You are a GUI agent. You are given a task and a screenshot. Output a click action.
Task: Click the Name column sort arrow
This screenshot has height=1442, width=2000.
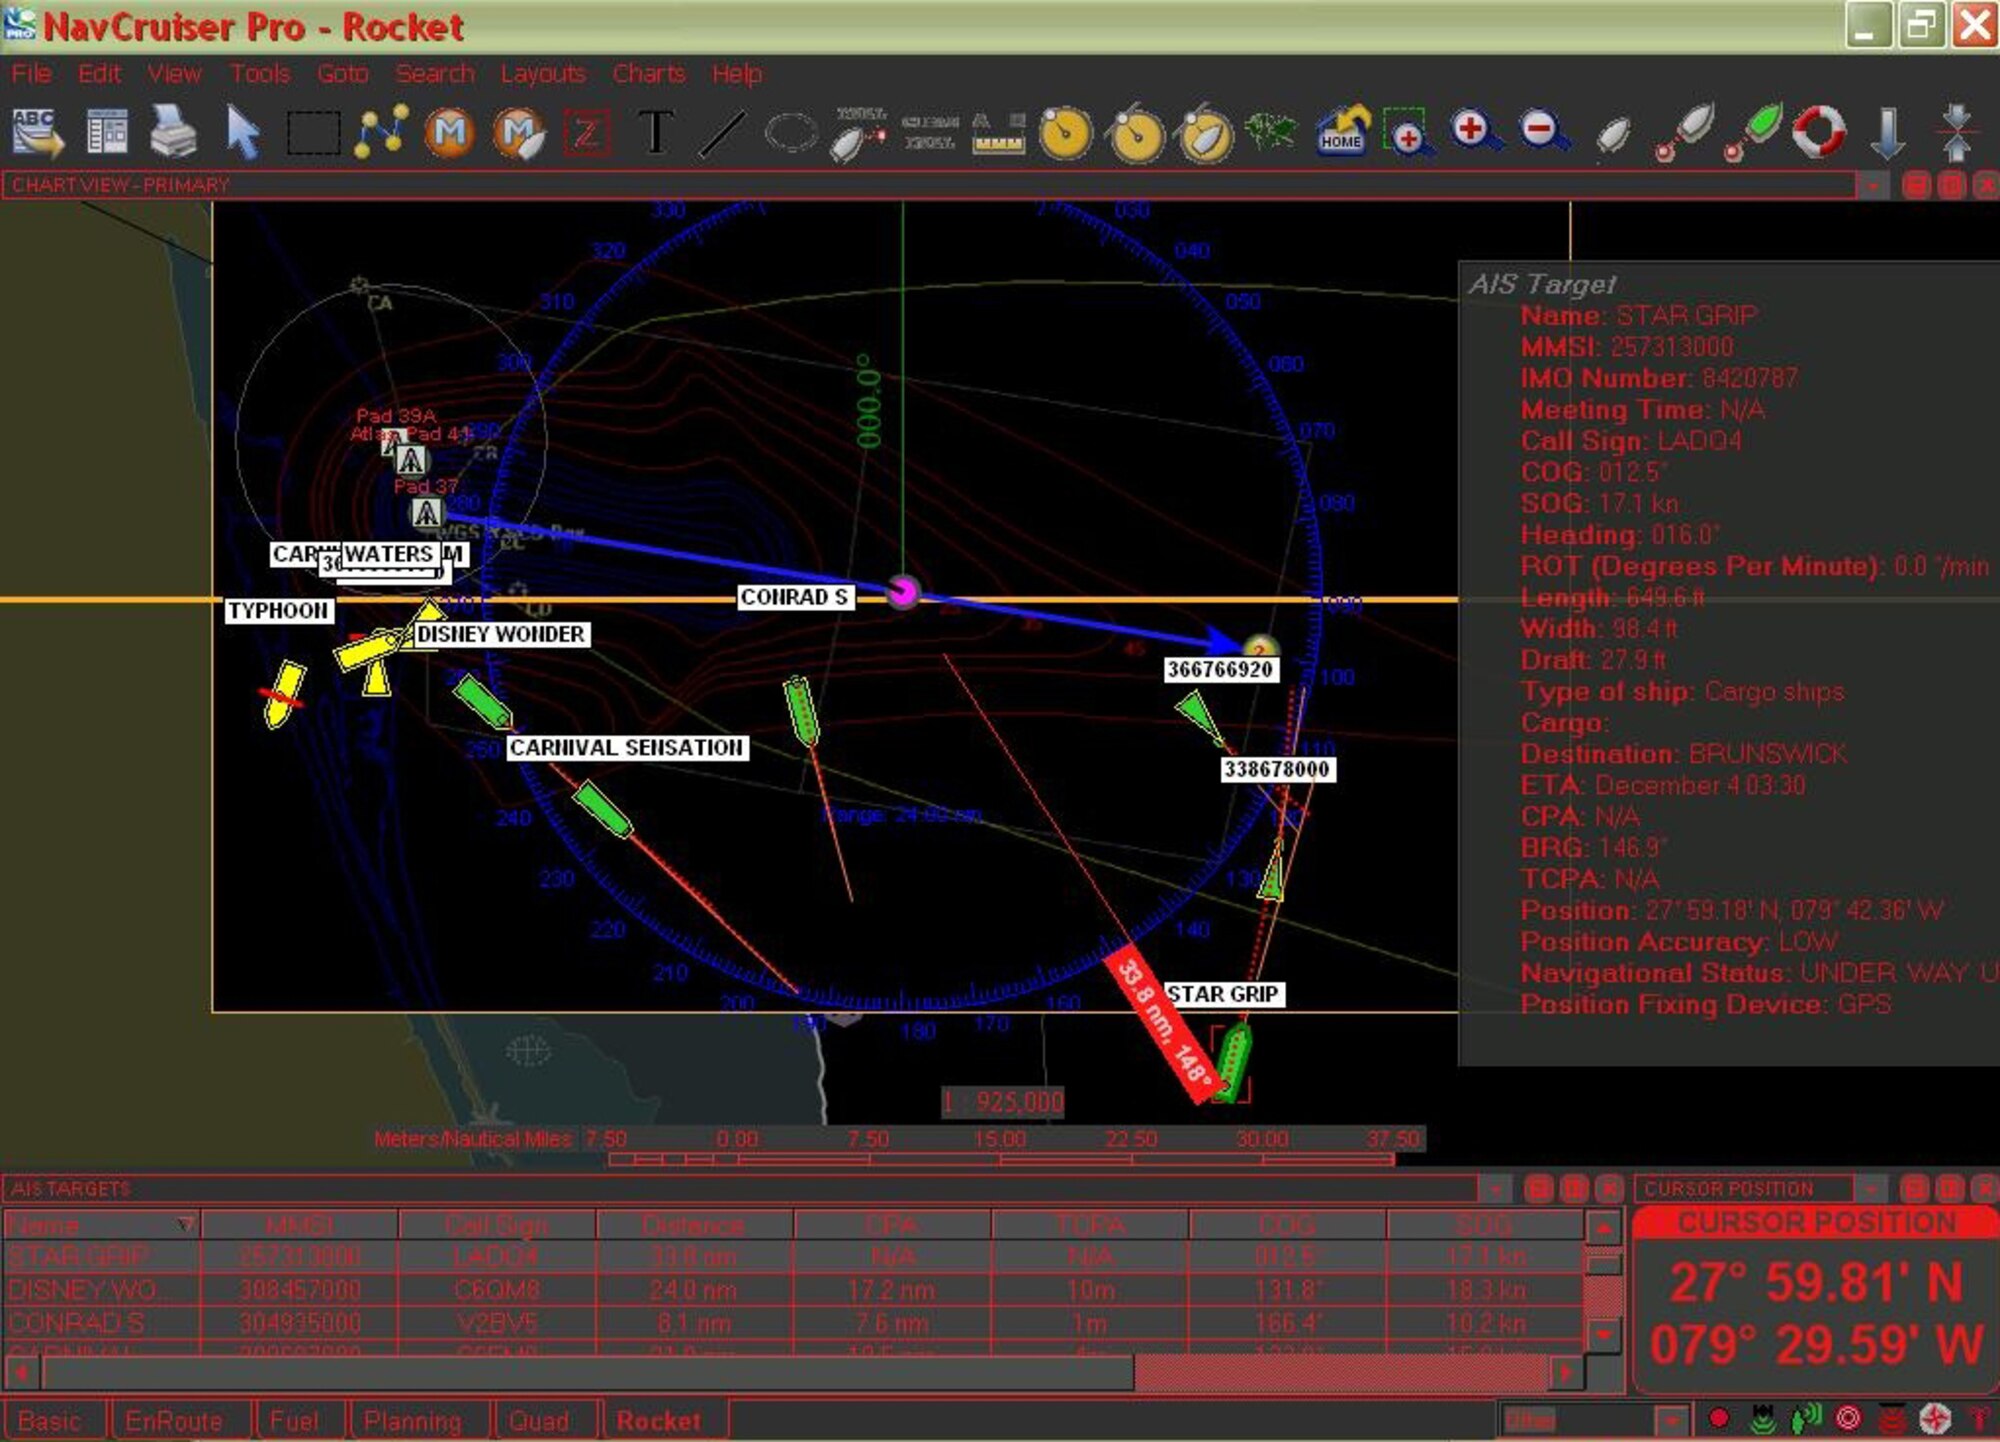point(185,1225)
